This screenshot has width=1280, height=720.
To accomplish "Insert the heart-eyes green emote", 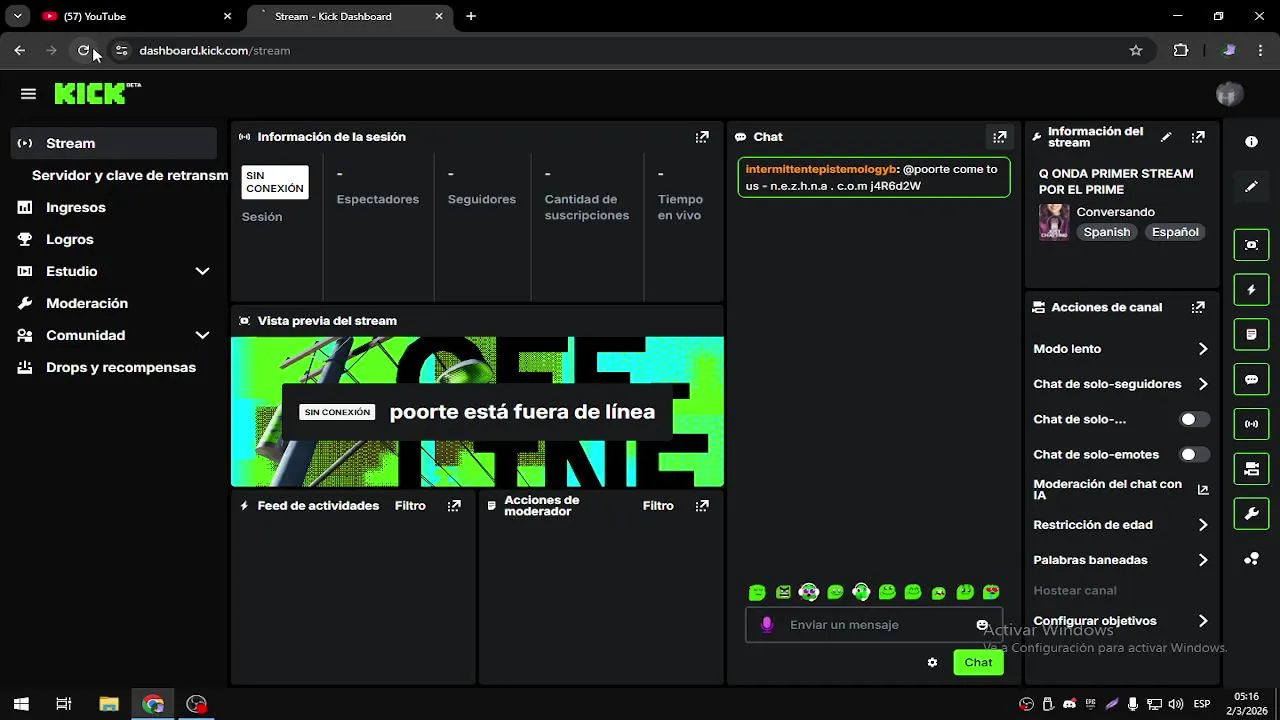I will pos(991,592).
